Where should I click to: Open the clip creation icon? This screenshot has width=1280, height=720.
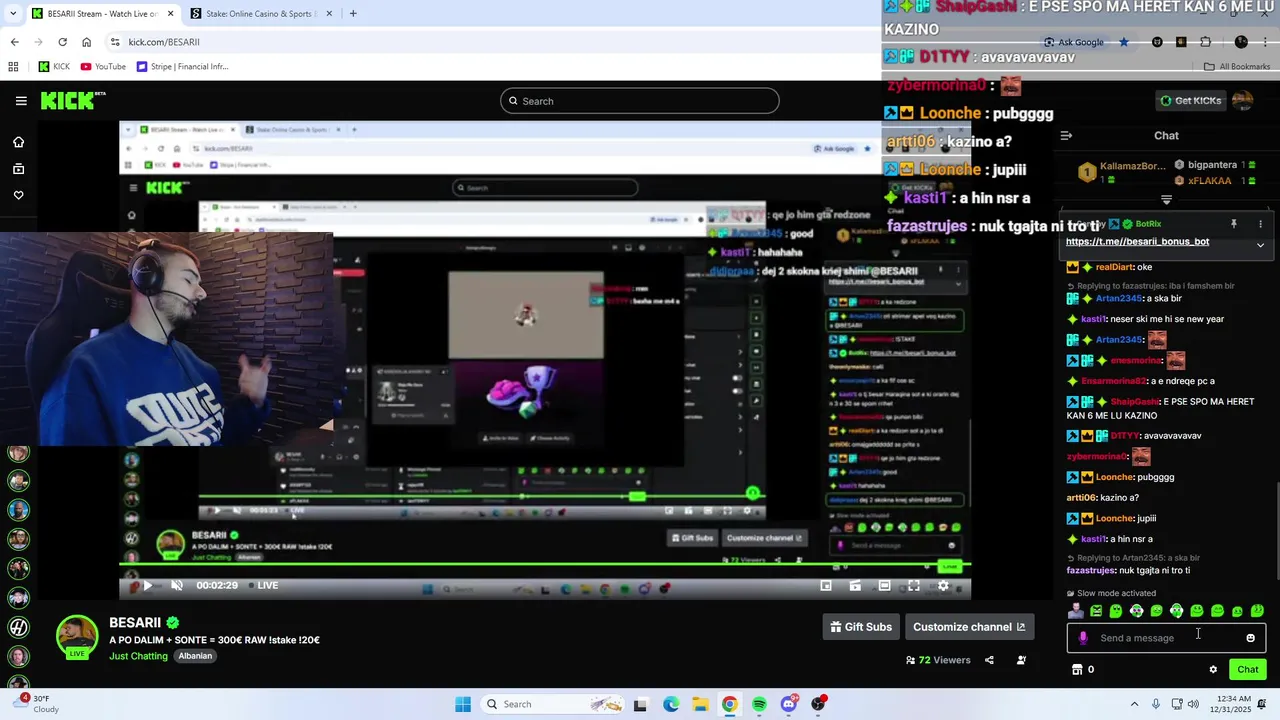click(855, 586)
